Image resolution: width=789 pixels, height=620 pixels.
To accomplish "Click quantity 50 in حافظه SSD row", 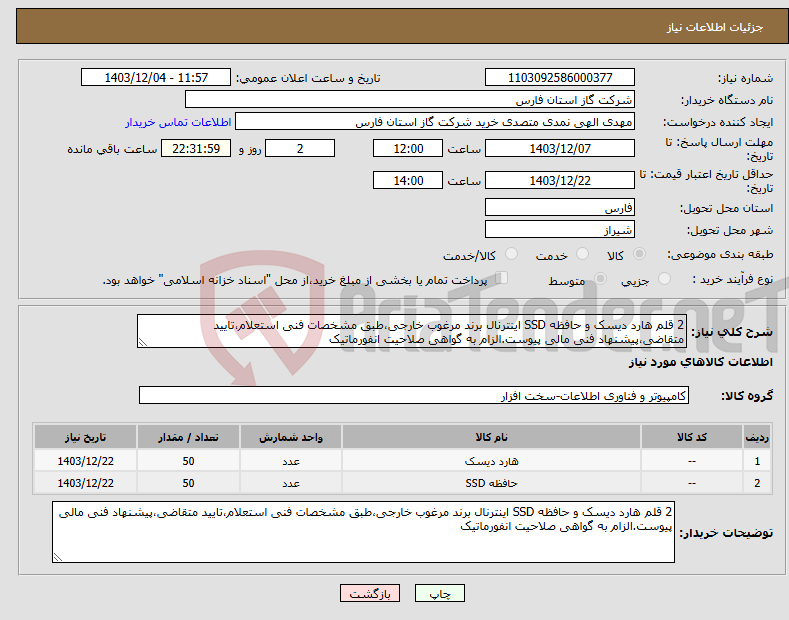I will tap(188, 483).
